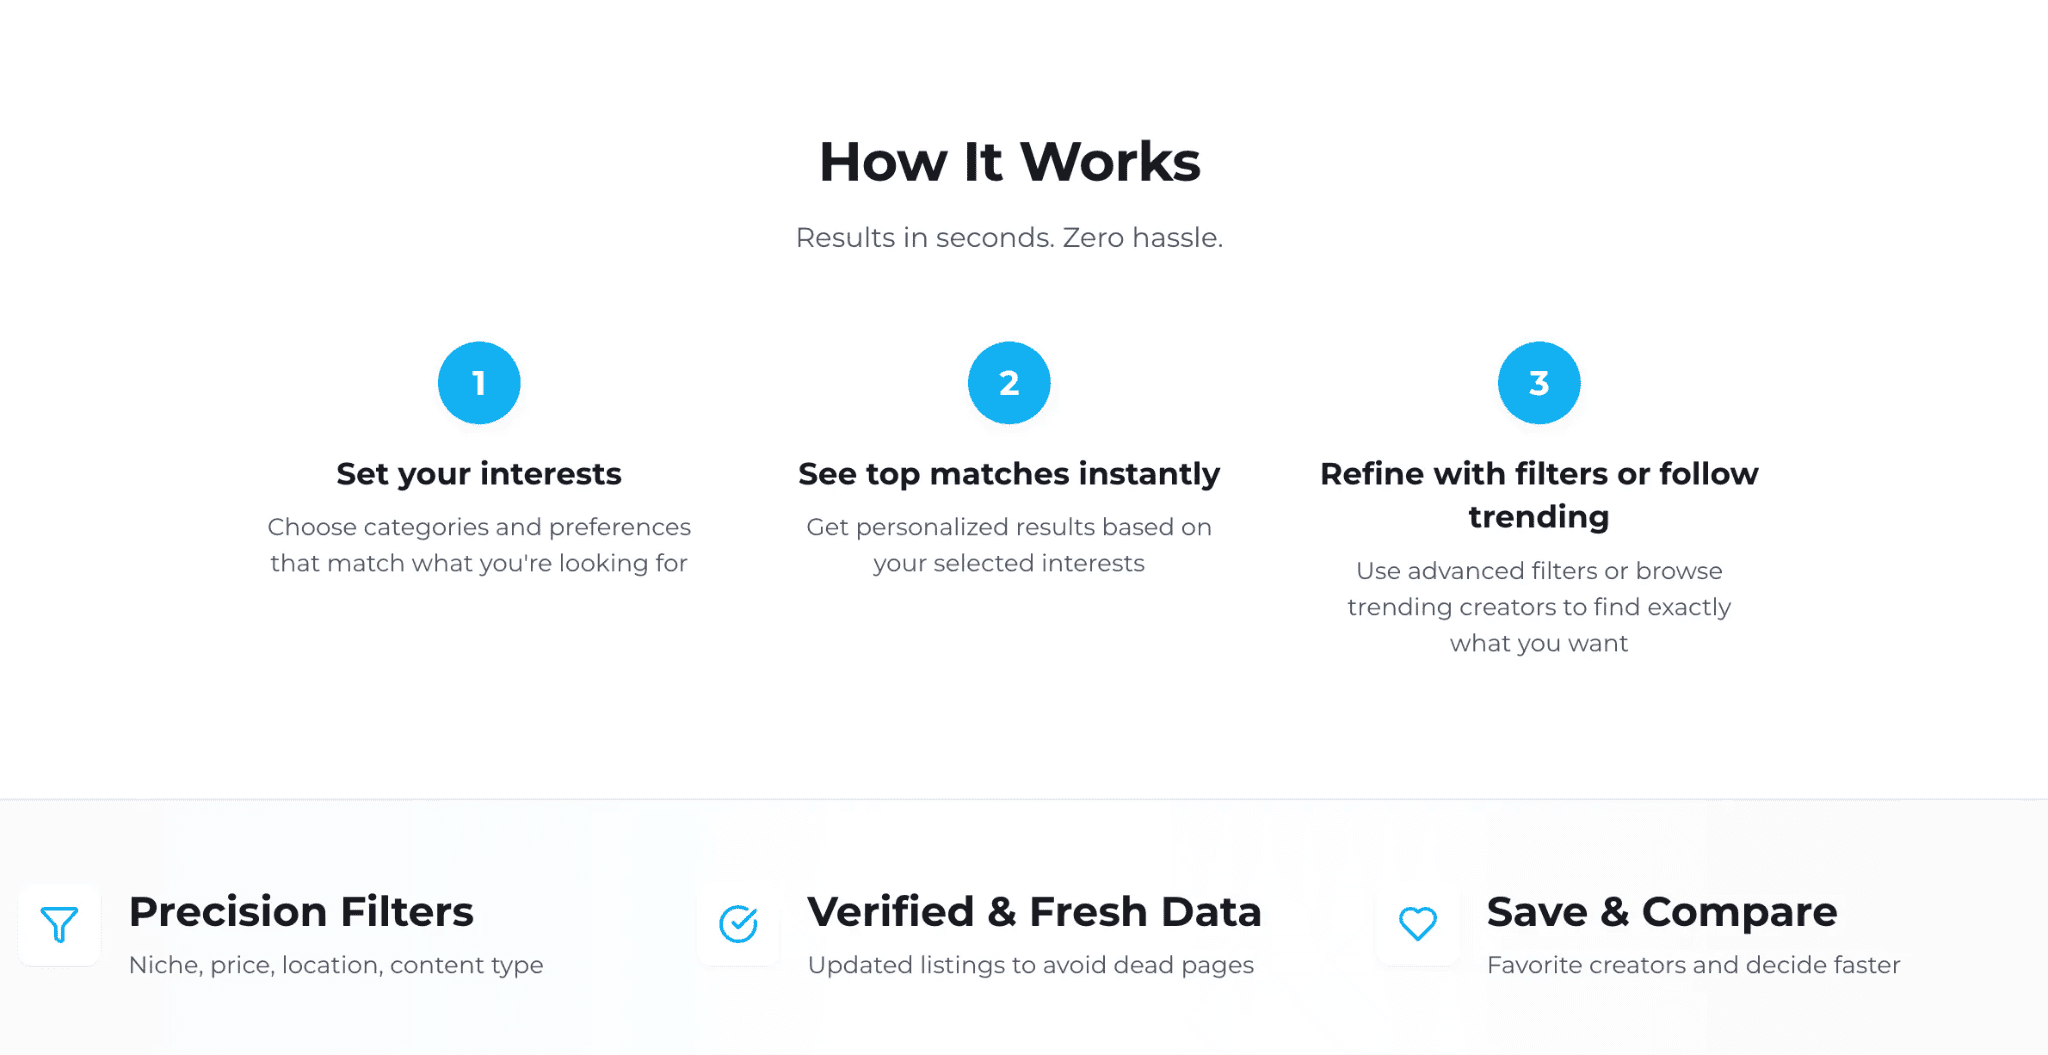Click the "Get personalized results" description
The width and height of the screenshot is (2048, 1055).
1009,545
